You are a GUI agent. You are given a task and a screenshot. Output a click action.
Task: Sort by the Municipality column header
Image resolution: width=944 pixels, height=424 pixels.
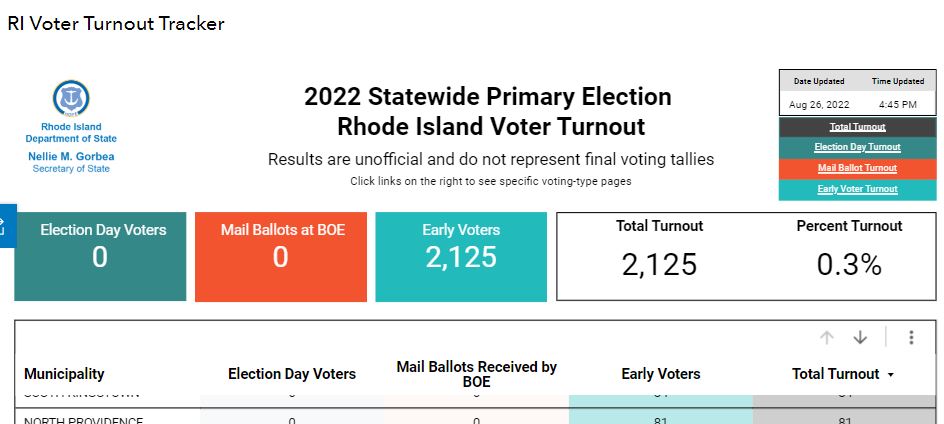[64, 374]
